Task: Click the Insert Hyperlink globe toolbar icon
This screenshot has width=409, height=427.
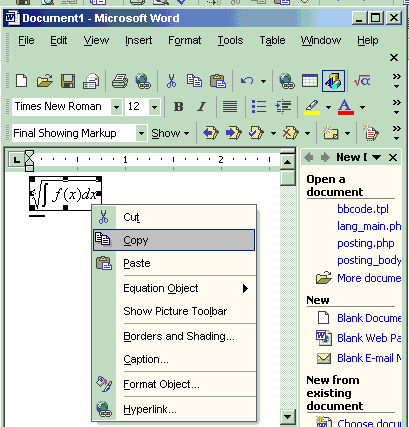Action: (x=287, y=81)
